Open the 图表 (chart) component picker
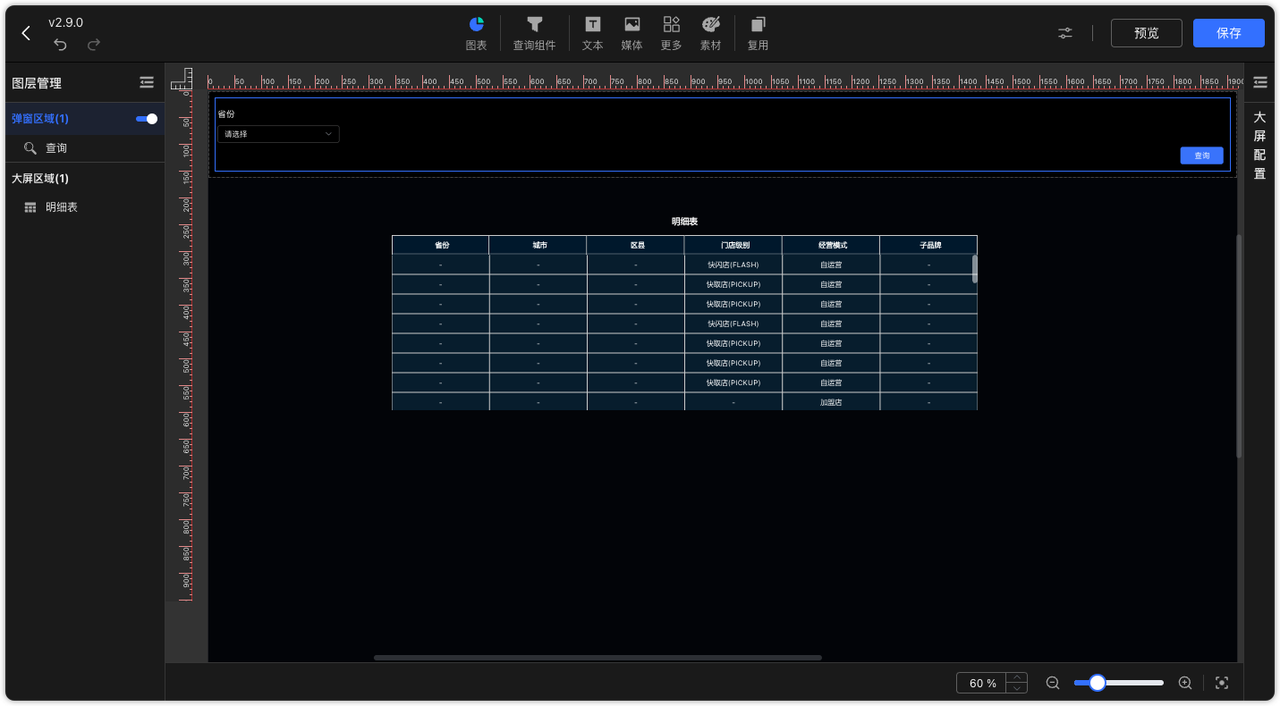The image size is (1280, 706). 476,33
